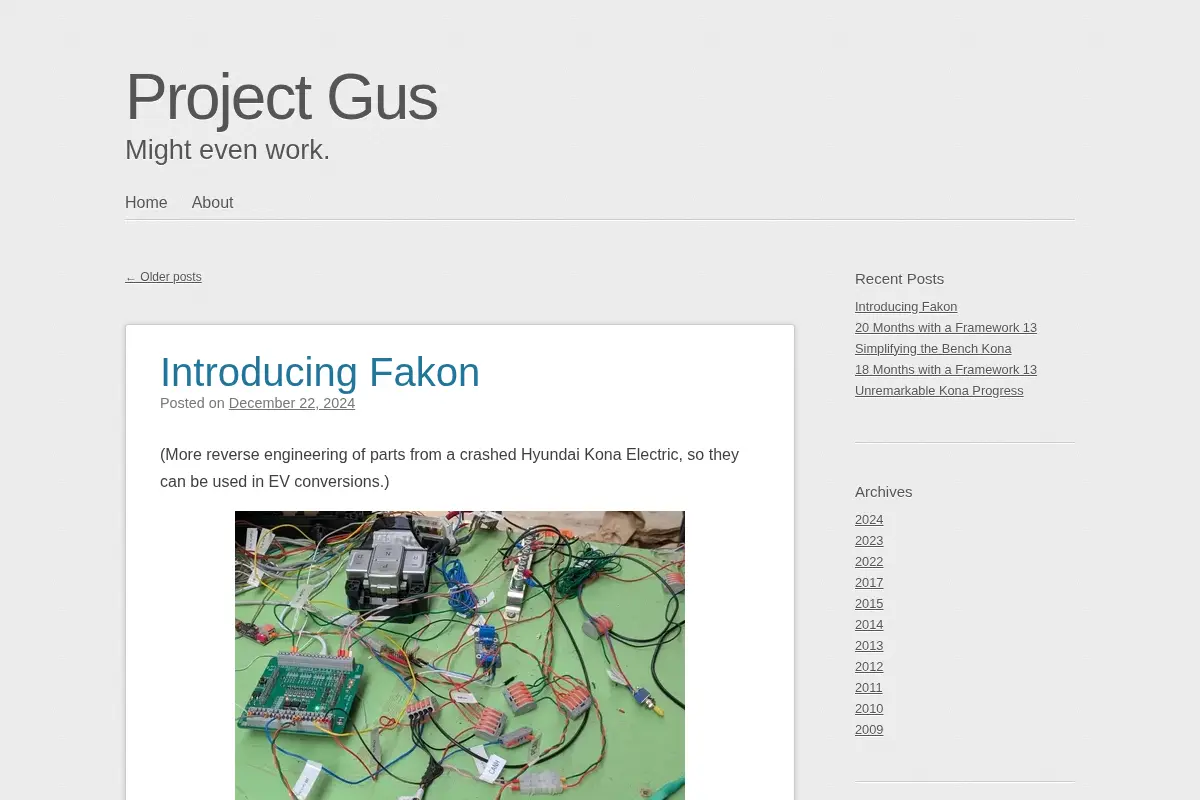View the 2011 archive

click(x=869, y=687)
